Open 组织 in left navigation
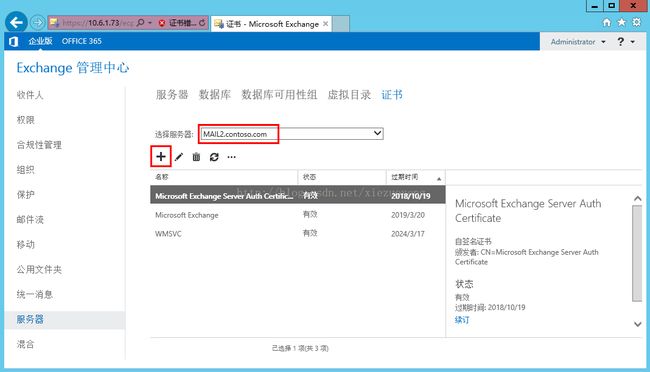This screenshot has height=372, width=650. 25,170
